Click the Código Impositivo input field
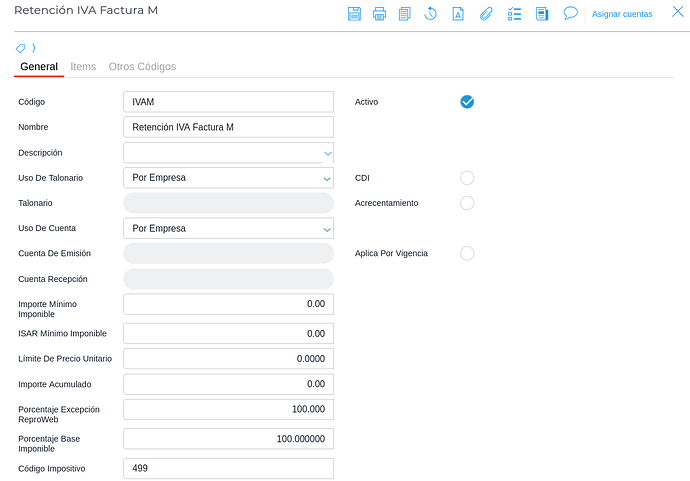 [x=228, y=469]
